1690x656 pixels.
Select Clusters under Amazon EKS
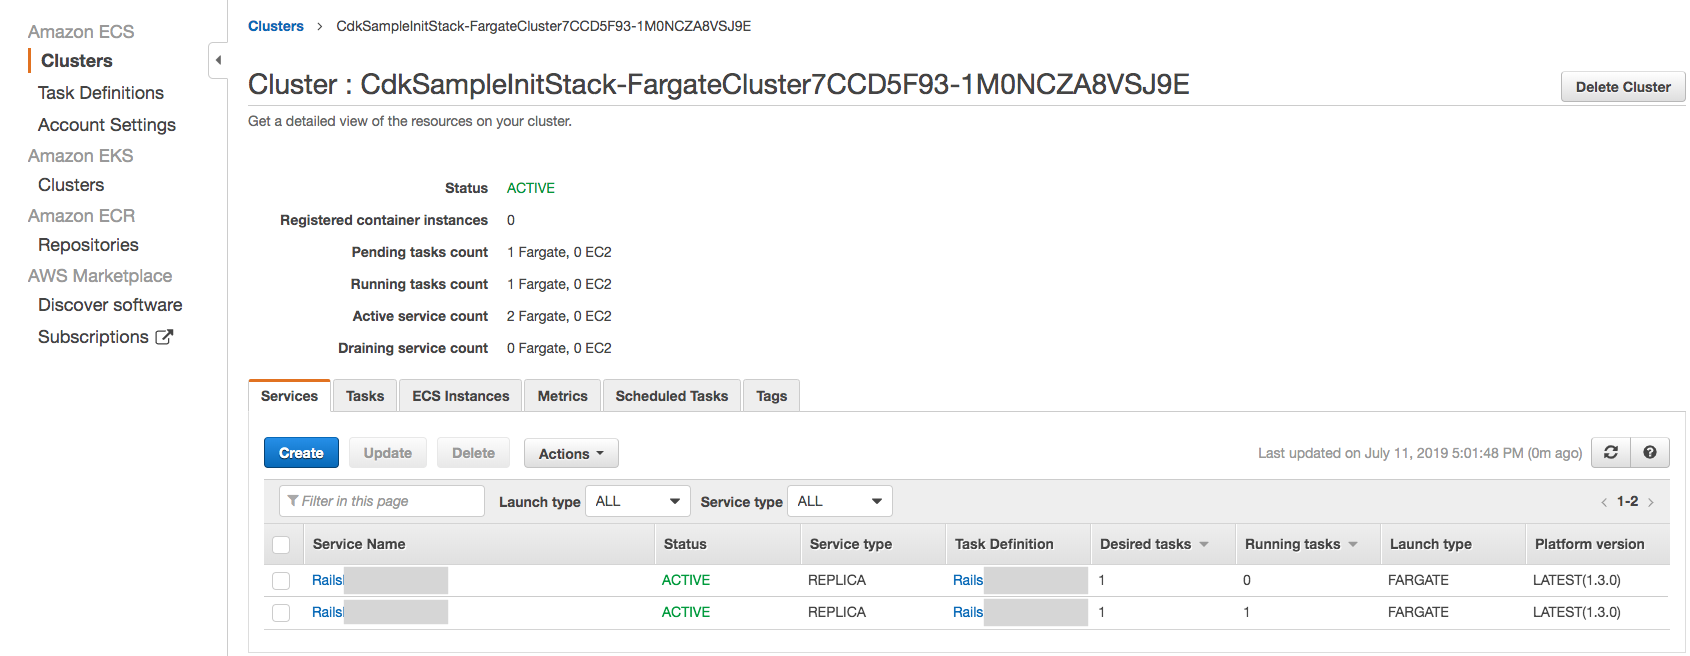pos(71,185)
